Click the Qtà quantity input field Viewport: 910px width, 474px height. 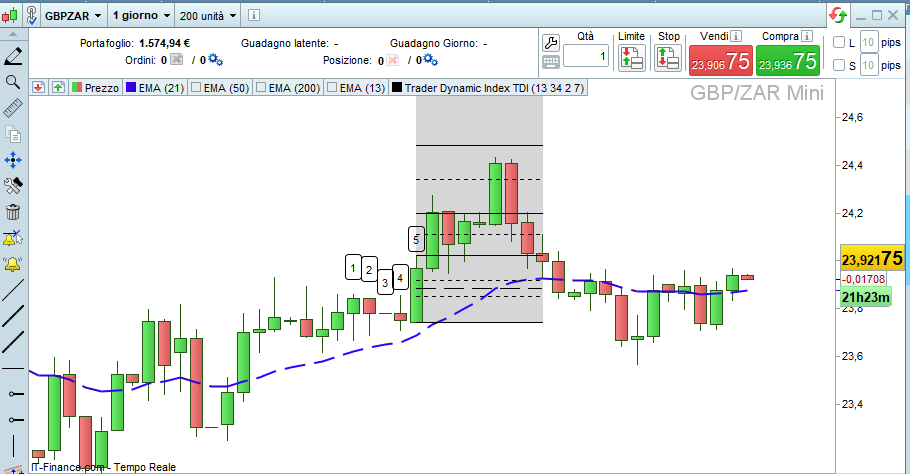click(586, 56)
